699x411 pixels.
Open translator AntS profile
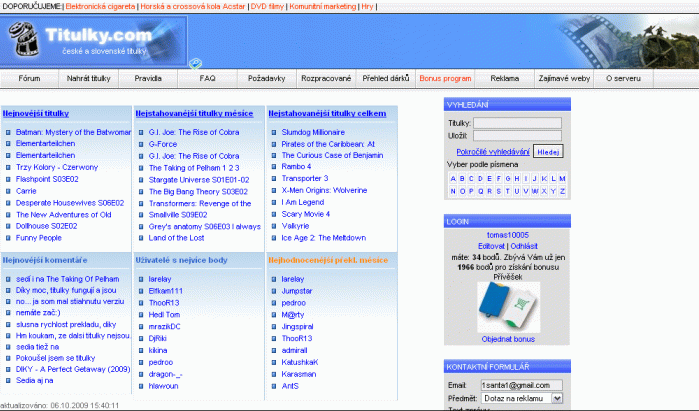290,386
